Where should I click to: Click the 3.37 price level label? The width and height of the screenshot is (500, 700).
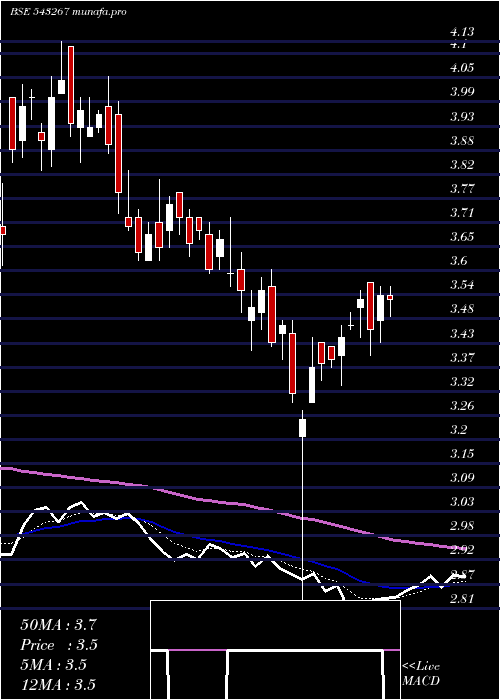pyautogui.click(x=462, y=358)
